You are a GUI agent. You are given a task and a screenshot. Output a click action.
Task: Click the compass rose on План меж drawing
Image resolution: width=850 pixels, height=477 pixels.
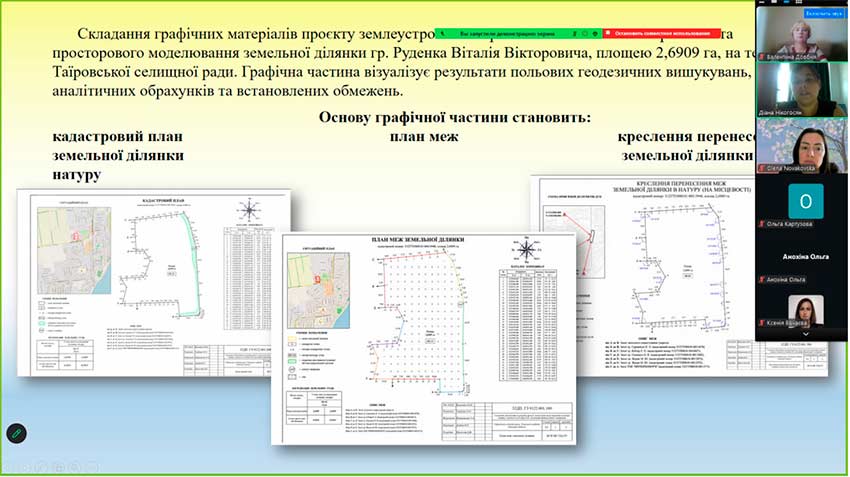tap(526, 250)
